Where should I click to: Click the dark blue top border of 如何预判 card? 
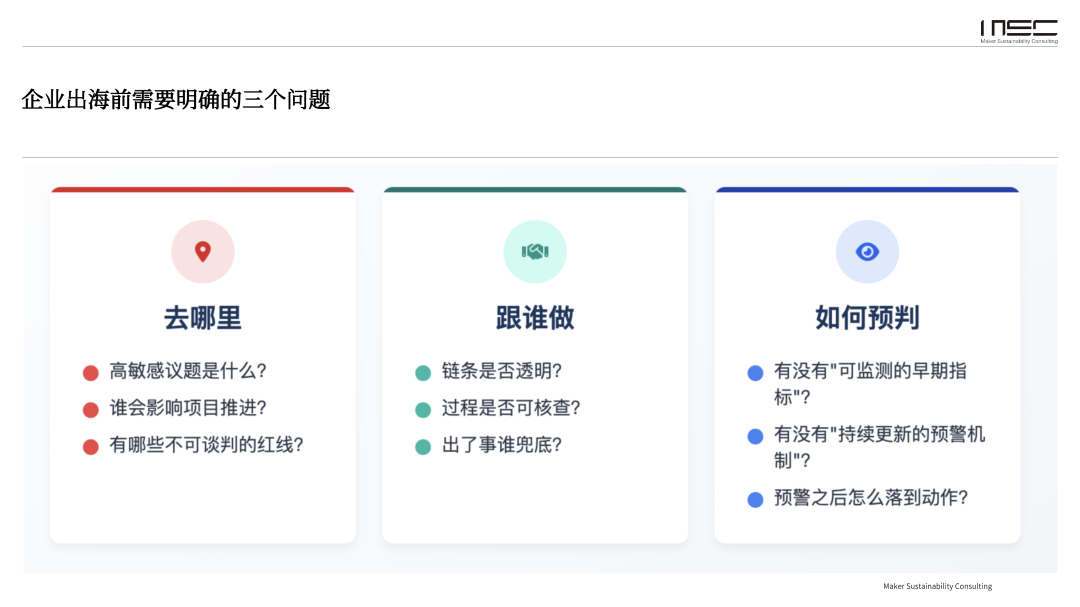tap(867, 189)
